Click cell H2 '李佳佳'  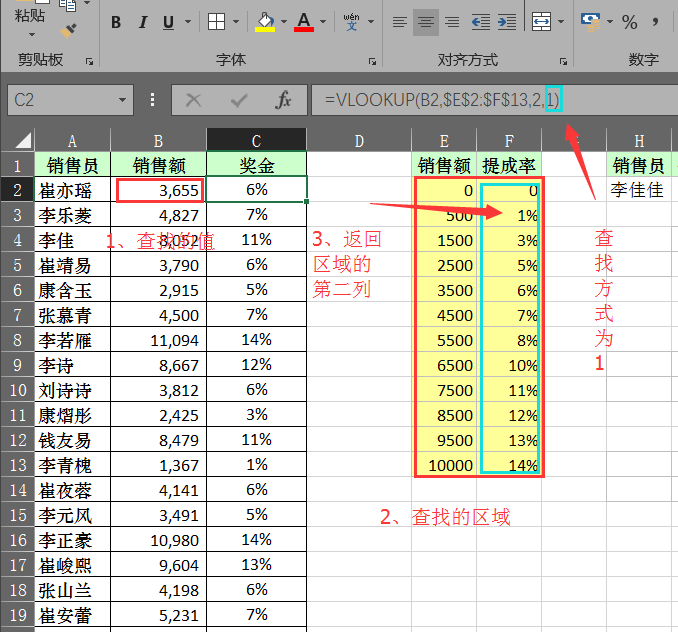tap(639, 190)
